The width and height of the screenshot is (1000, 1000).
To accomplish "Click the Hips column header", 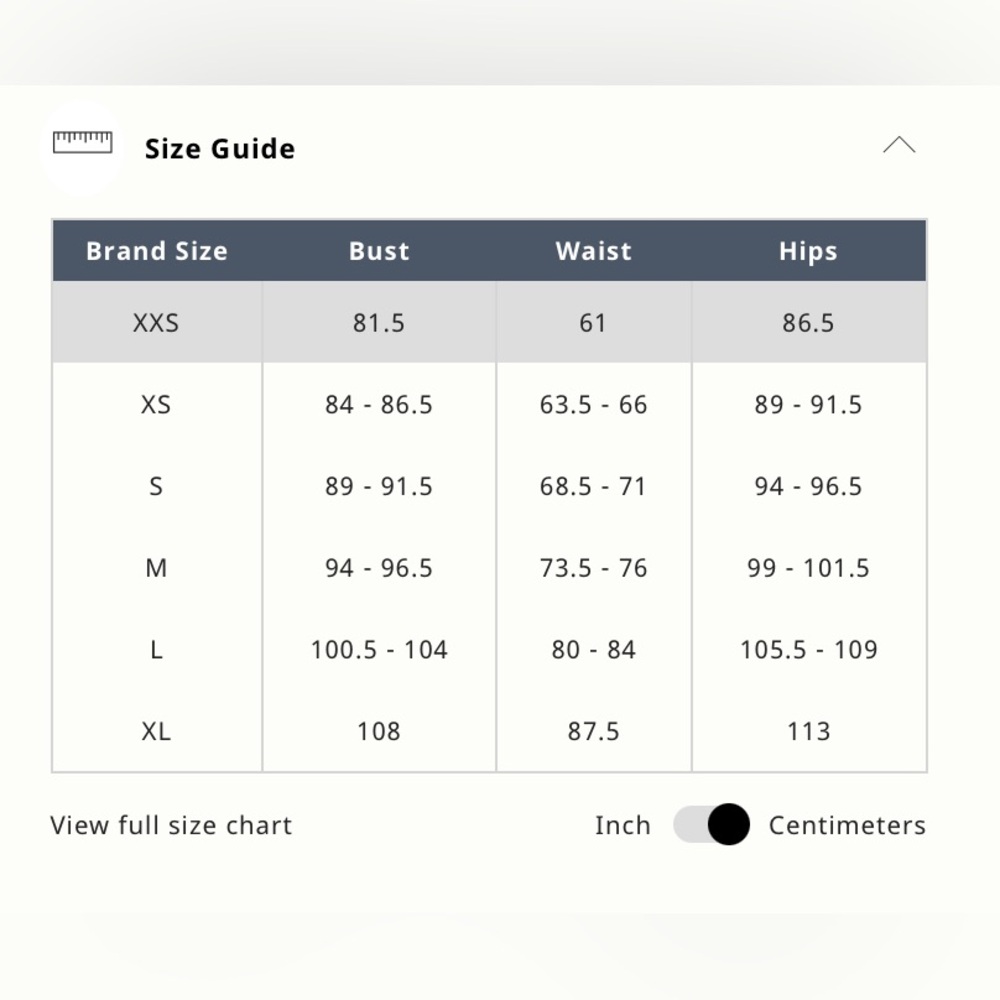I will 808,251.
